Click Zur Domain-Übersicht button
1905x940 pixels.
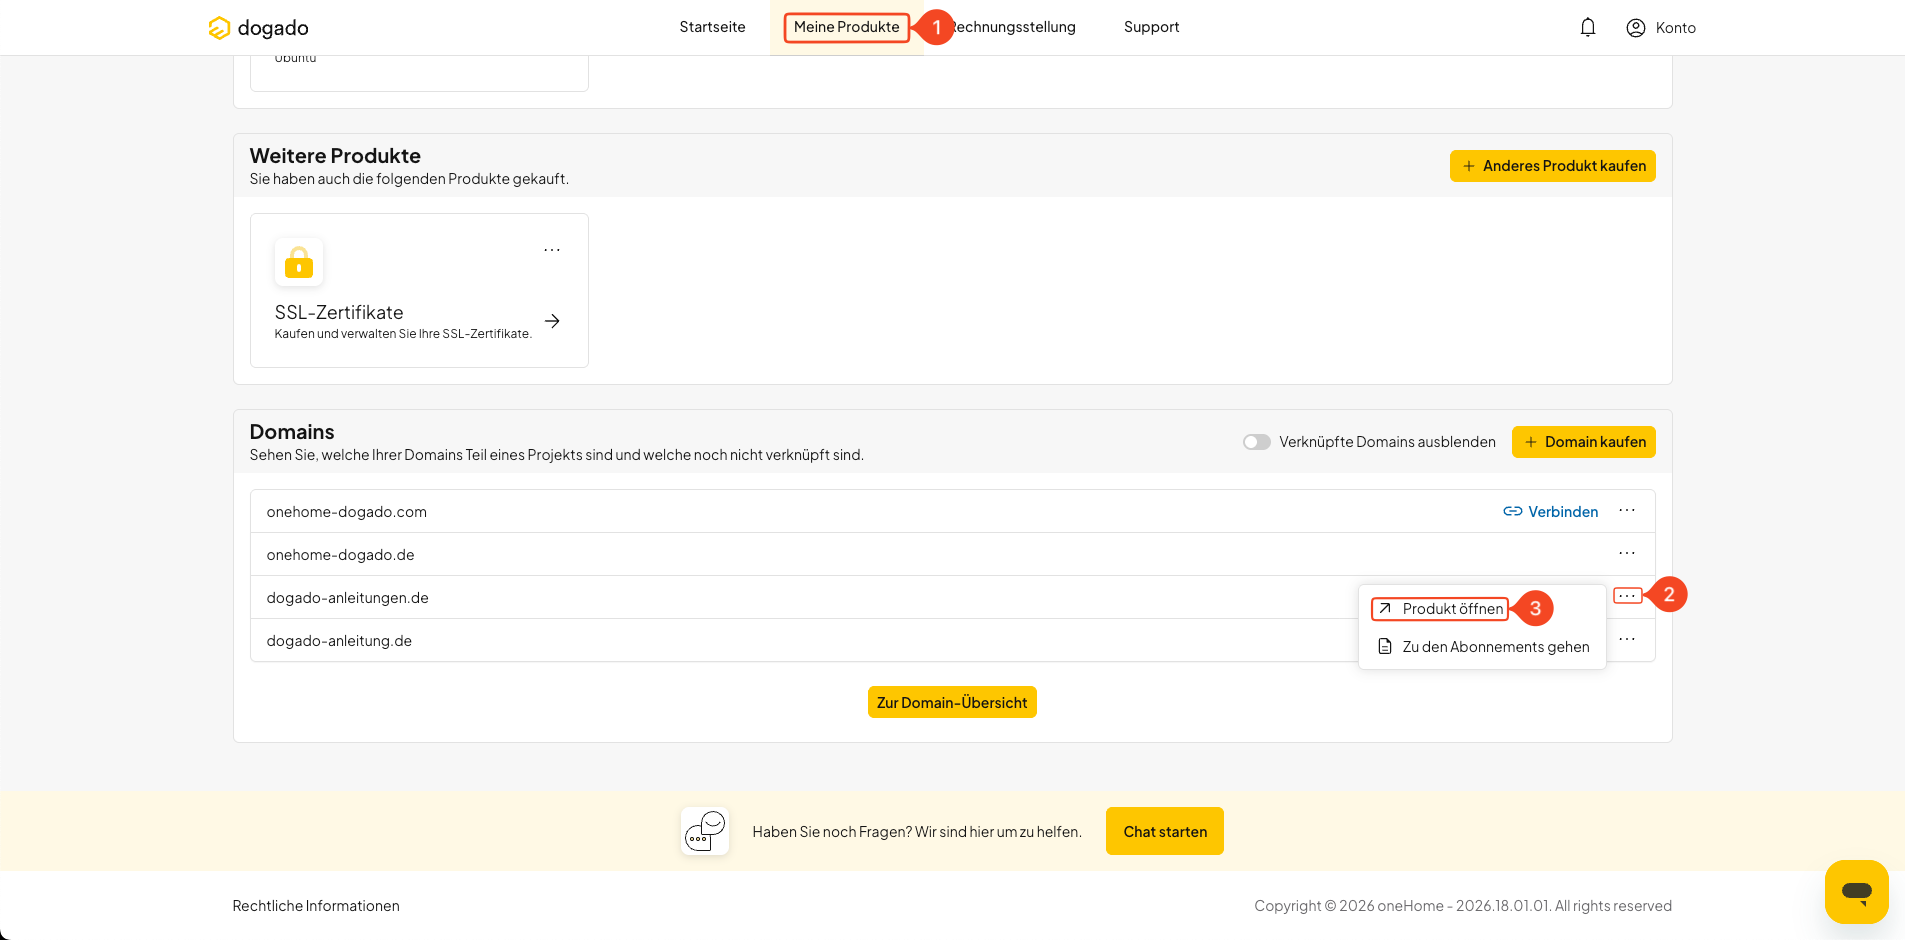[x=952, y=702]
